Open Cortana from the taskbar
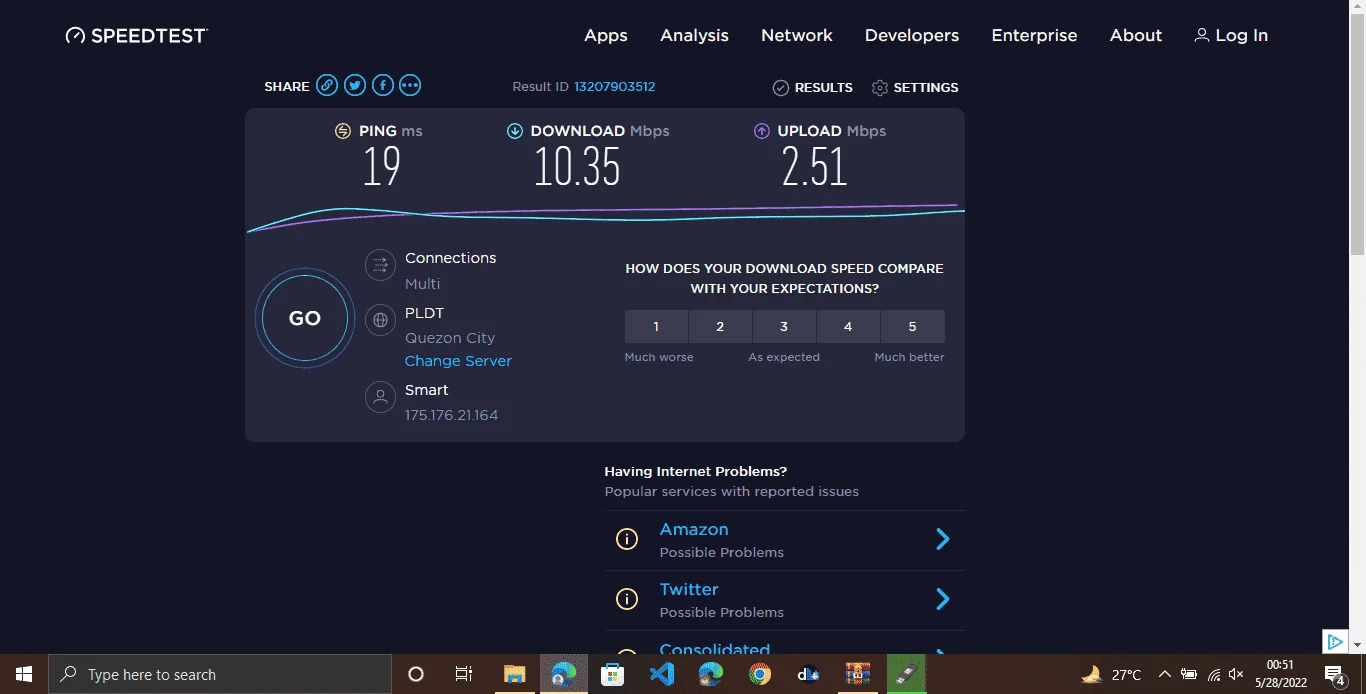Image resolution: width=1366 pixels, height=694 pixels. [416, 674]
